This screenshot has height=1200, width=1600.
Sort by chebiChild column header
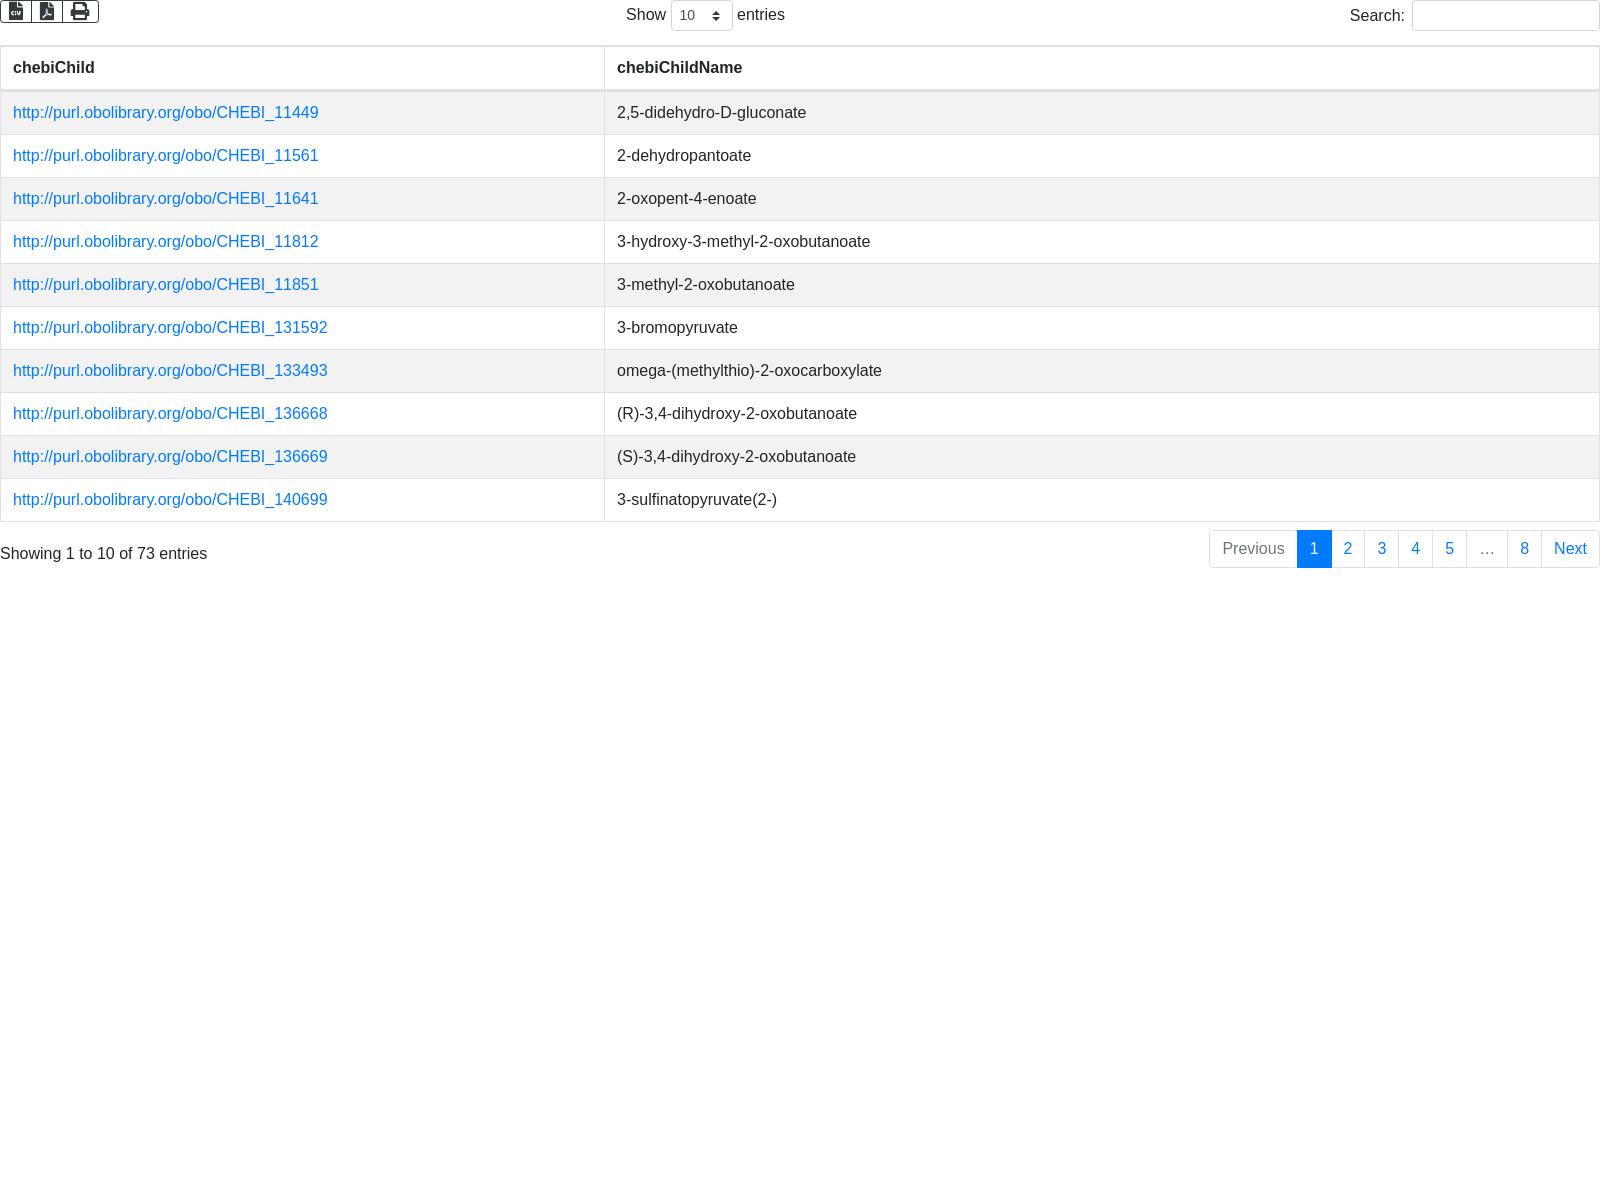[x=54, y=68]
